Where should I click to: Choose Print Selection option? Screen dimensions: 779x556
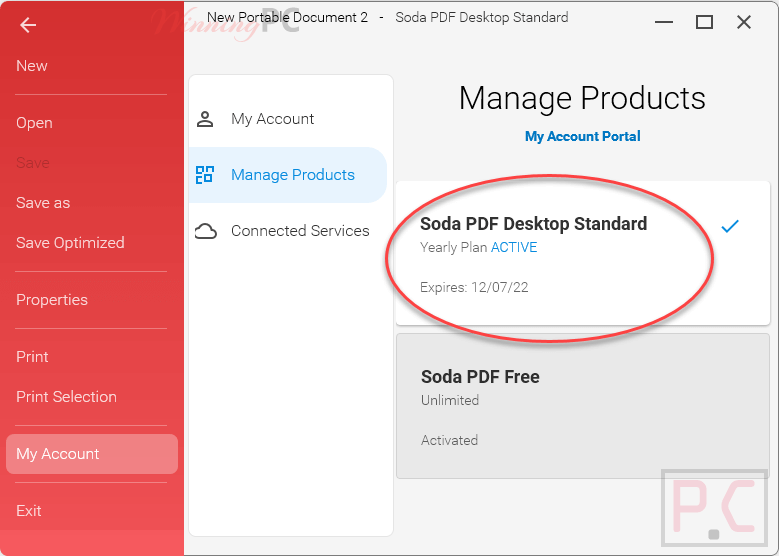(67, 397)
